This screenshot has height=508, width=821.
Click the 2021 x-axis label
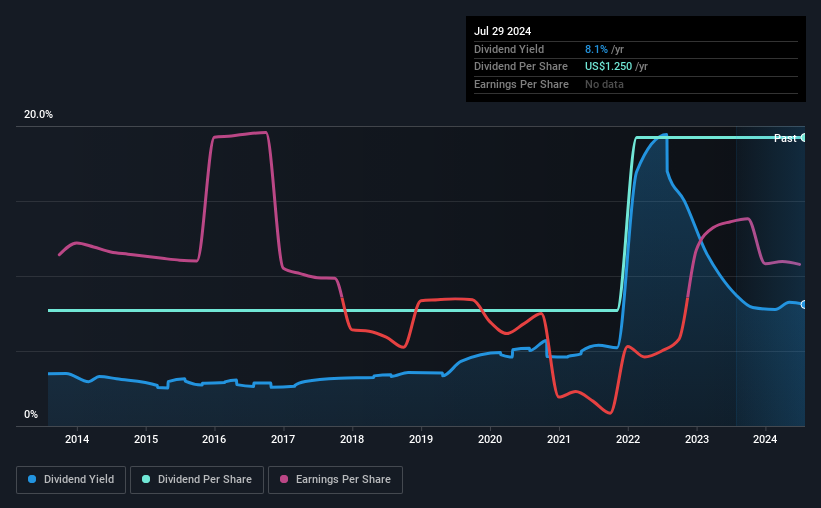(x=559, y=439)
